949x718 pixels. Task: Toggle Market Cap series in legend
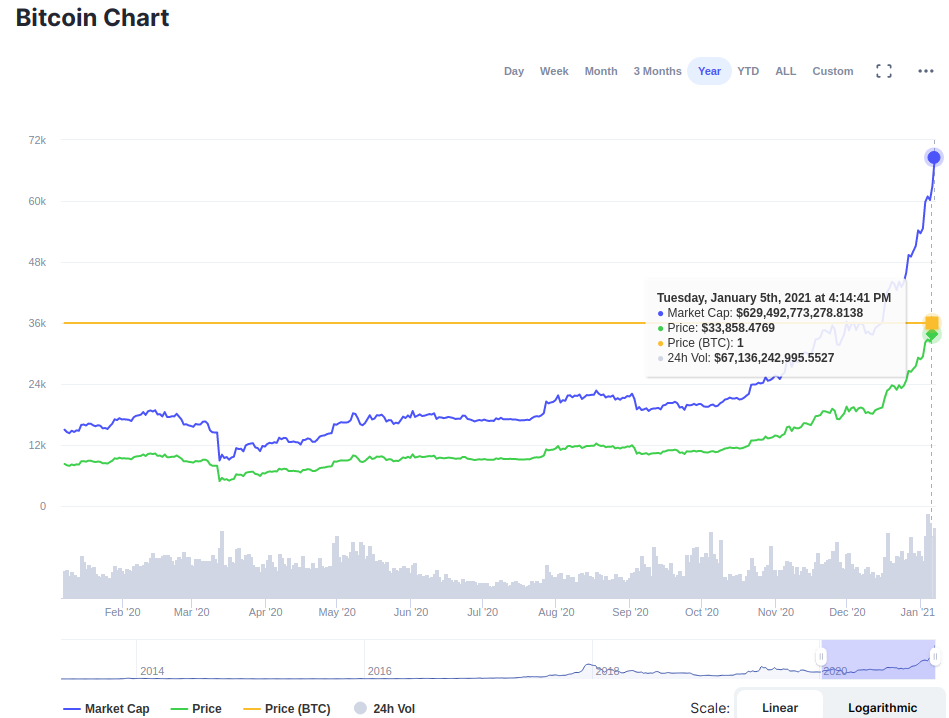pos(107,708)
